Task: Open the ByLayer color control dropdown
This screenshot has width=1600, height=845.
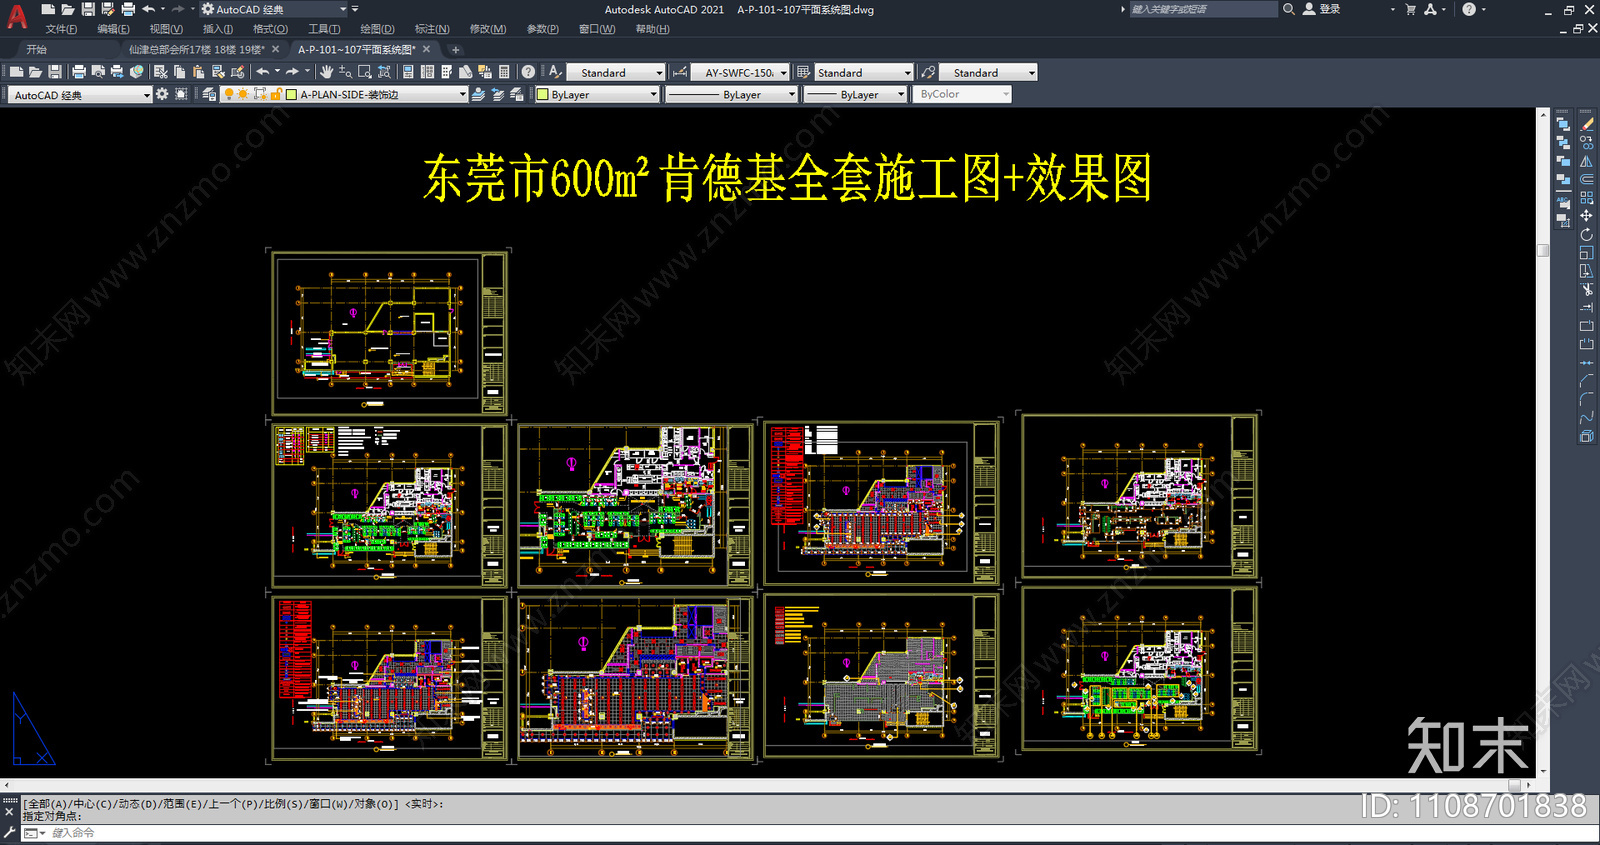Action: pyautogui.click(x=653, y=94)
